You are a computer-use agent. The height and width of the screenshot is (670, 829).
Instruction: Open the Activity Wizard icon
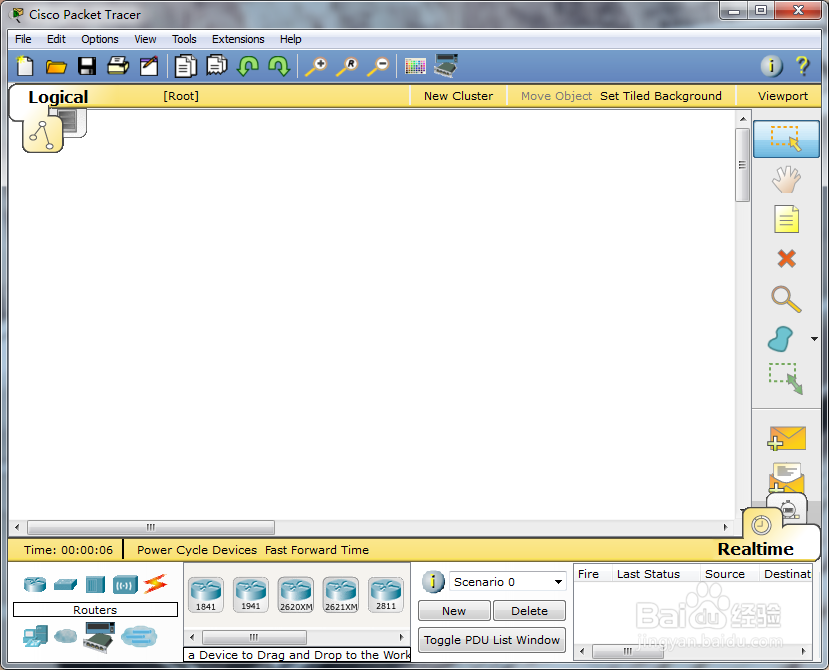click(149, 66)
